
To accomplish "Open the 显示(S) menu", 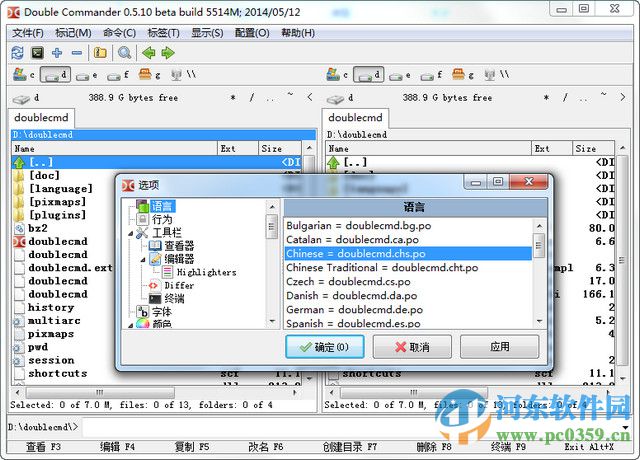I will pyautogui.click(x=207, y=33).
